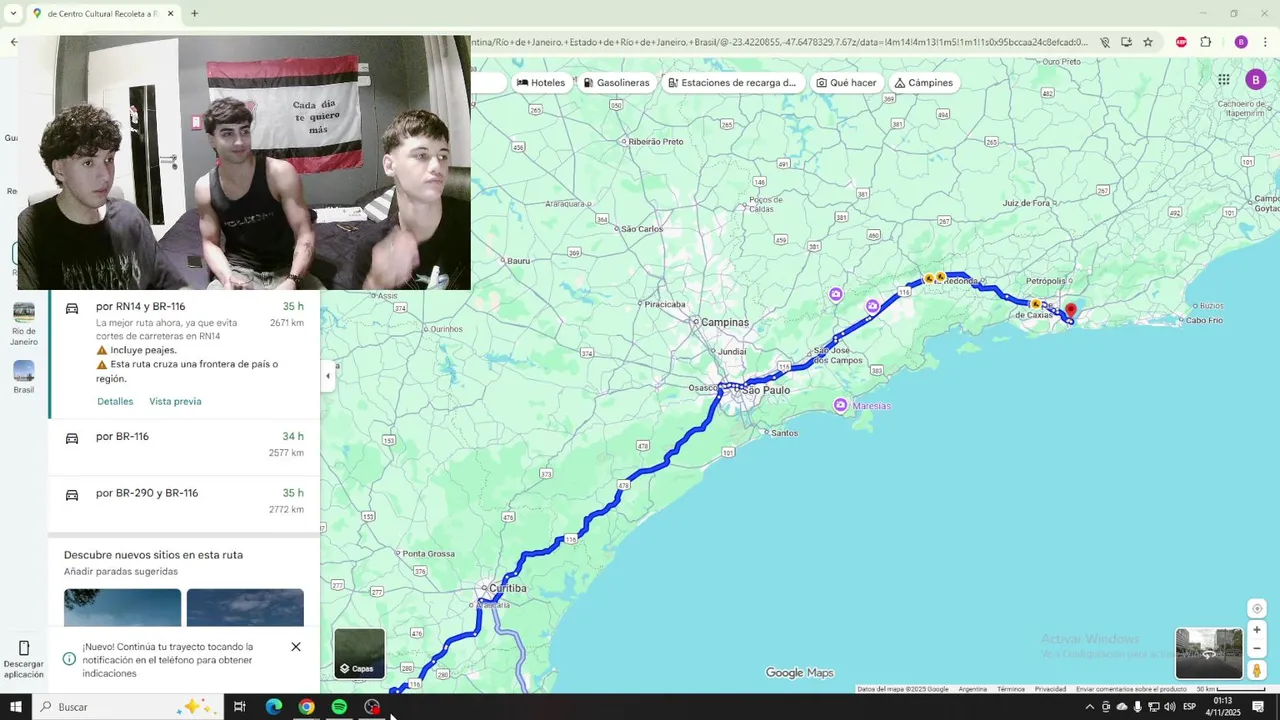
Task: Open the Brasil sidebar shortcut
Action: pyautogui.click(x=24, y=377)
